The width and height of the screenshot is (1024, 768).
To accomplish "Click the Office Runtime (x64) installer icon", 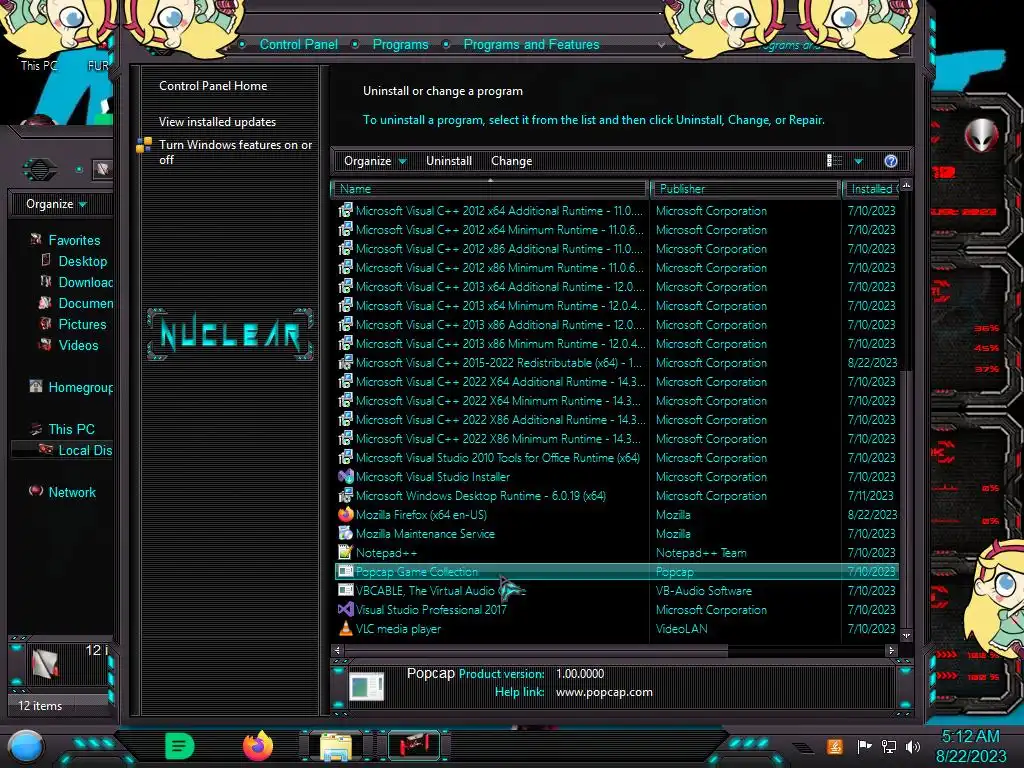I will coord(345,458).
